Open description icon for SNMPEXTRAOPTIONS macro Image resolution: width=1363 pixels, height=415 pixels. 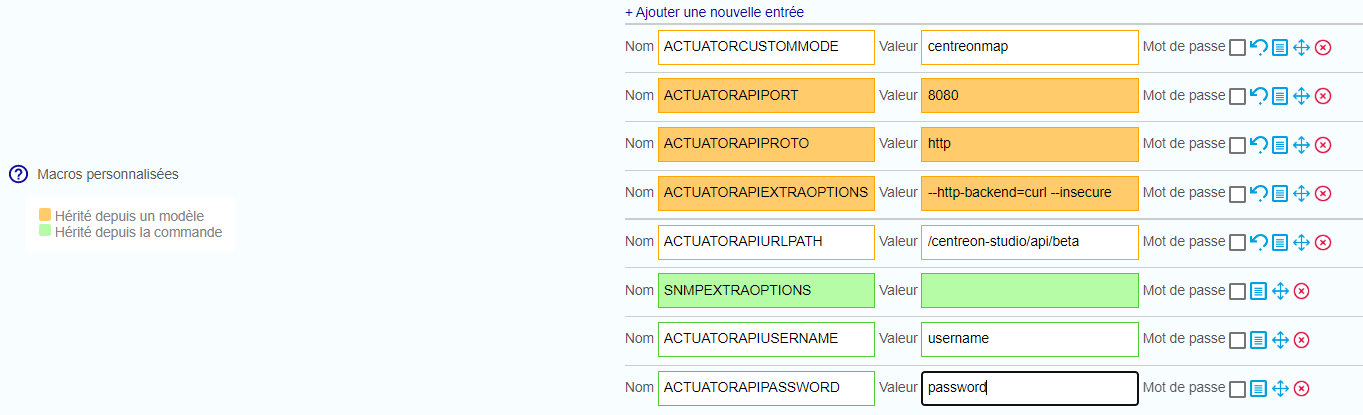[x=1259, y=291]
